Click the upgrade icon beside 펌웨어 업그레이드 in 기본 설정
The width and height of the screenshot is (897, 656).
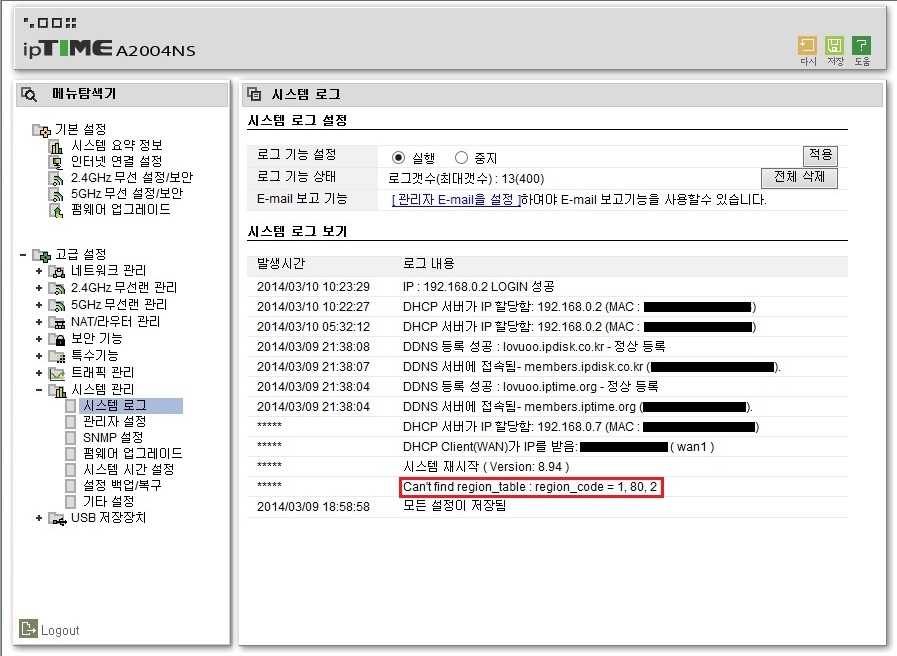pyautogui.click(x=56, y=210)
